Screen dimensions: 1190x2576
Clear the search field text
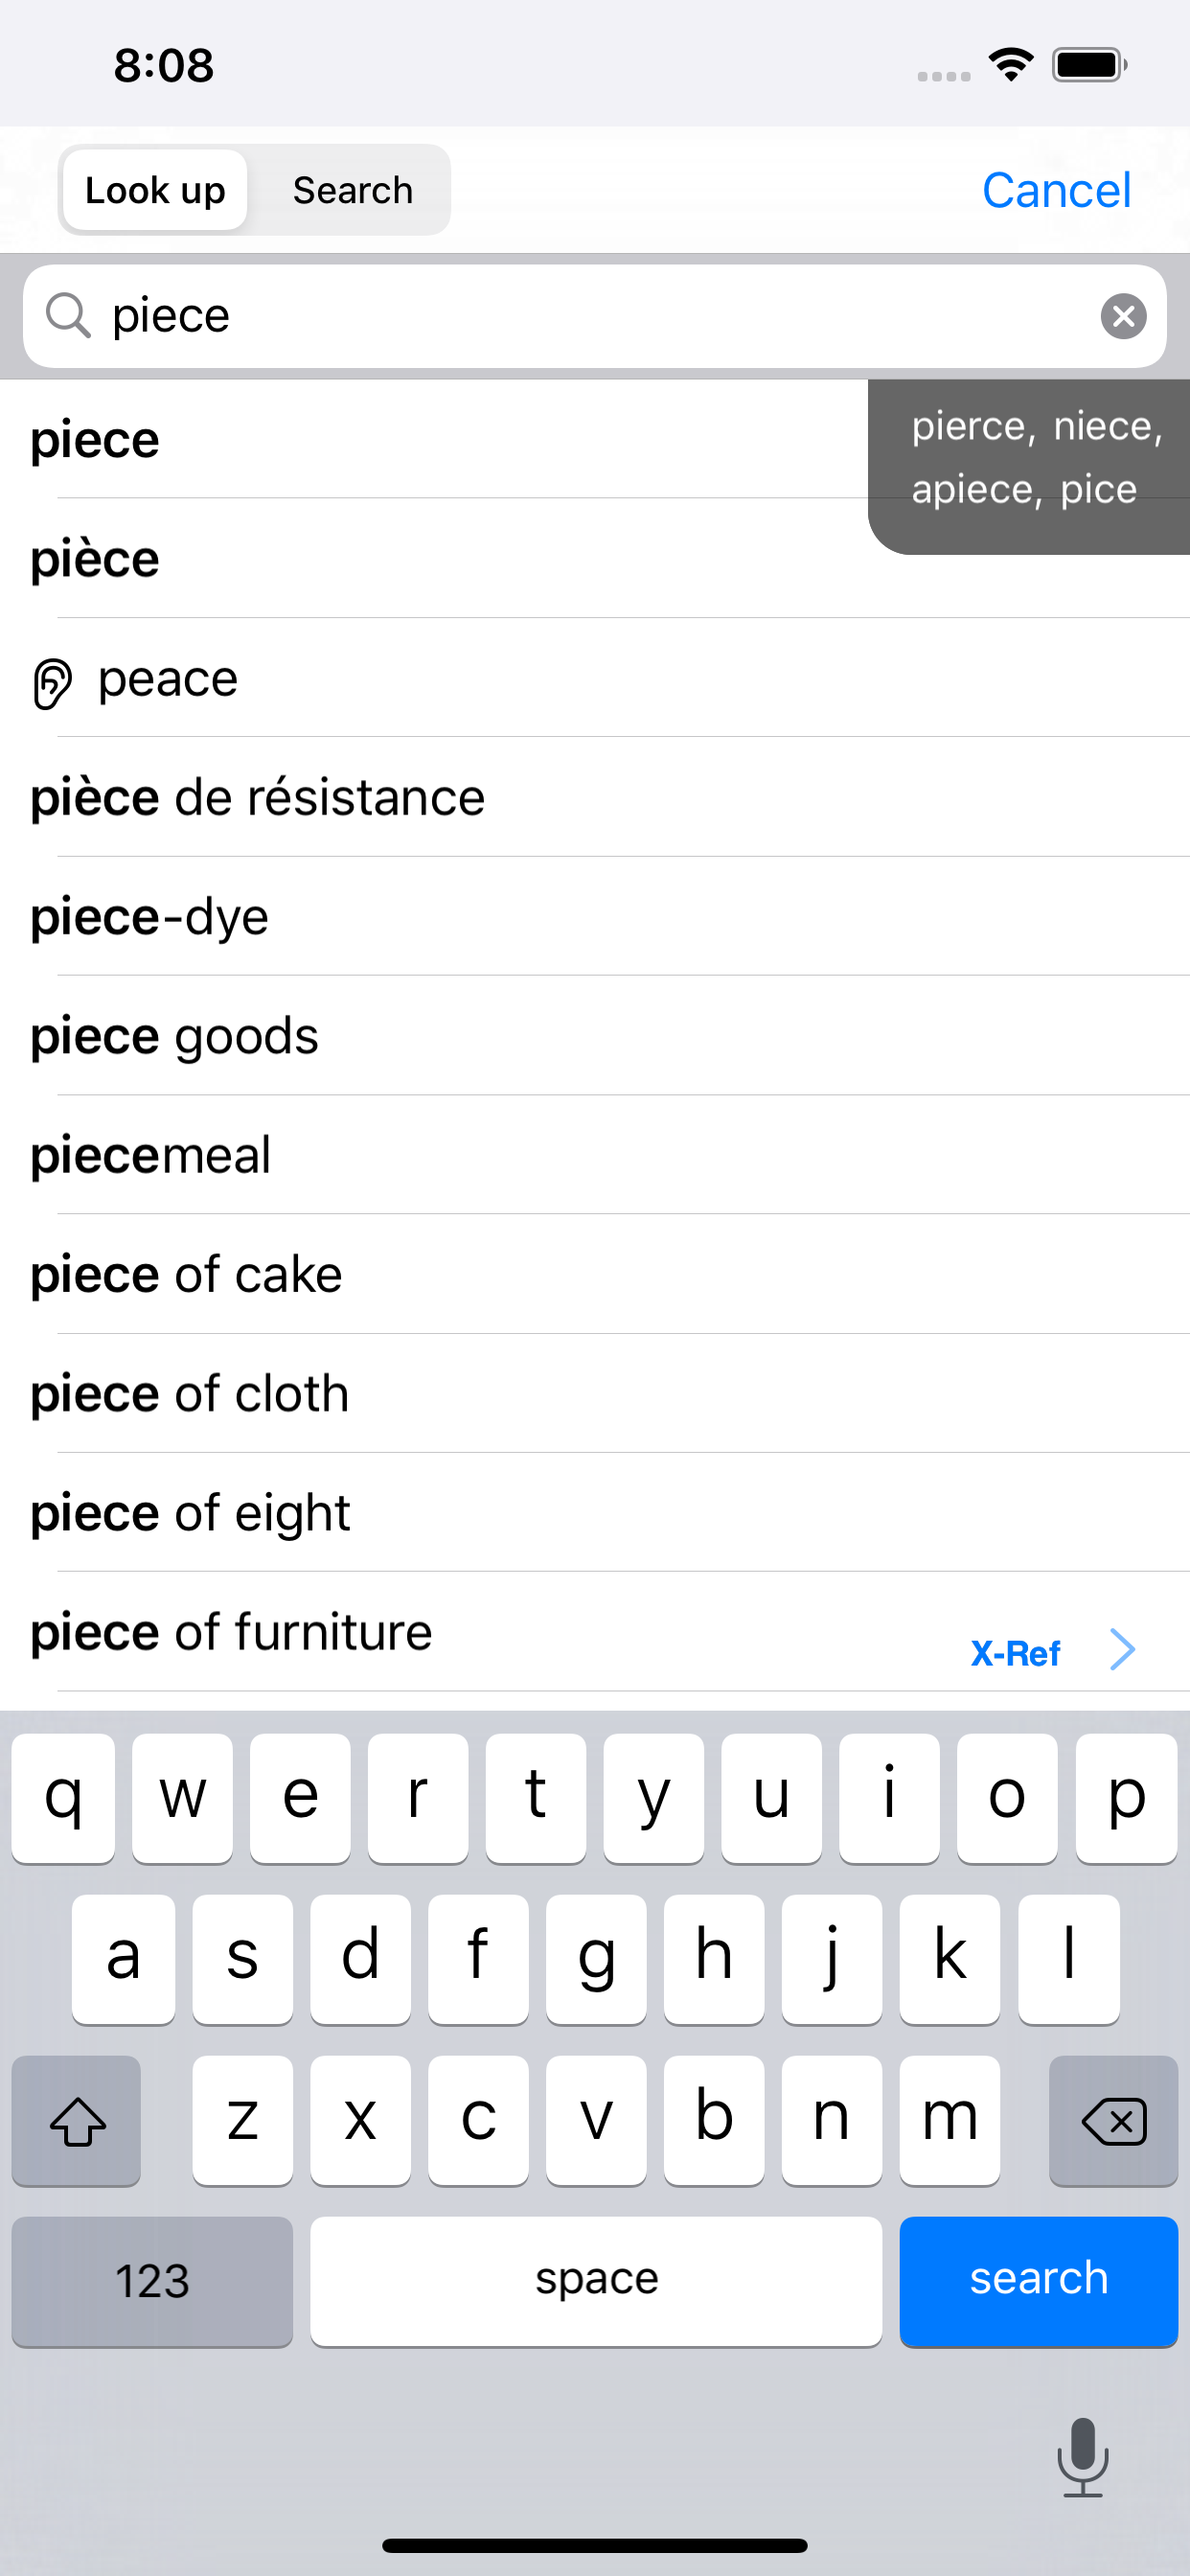click(1123, 316)
